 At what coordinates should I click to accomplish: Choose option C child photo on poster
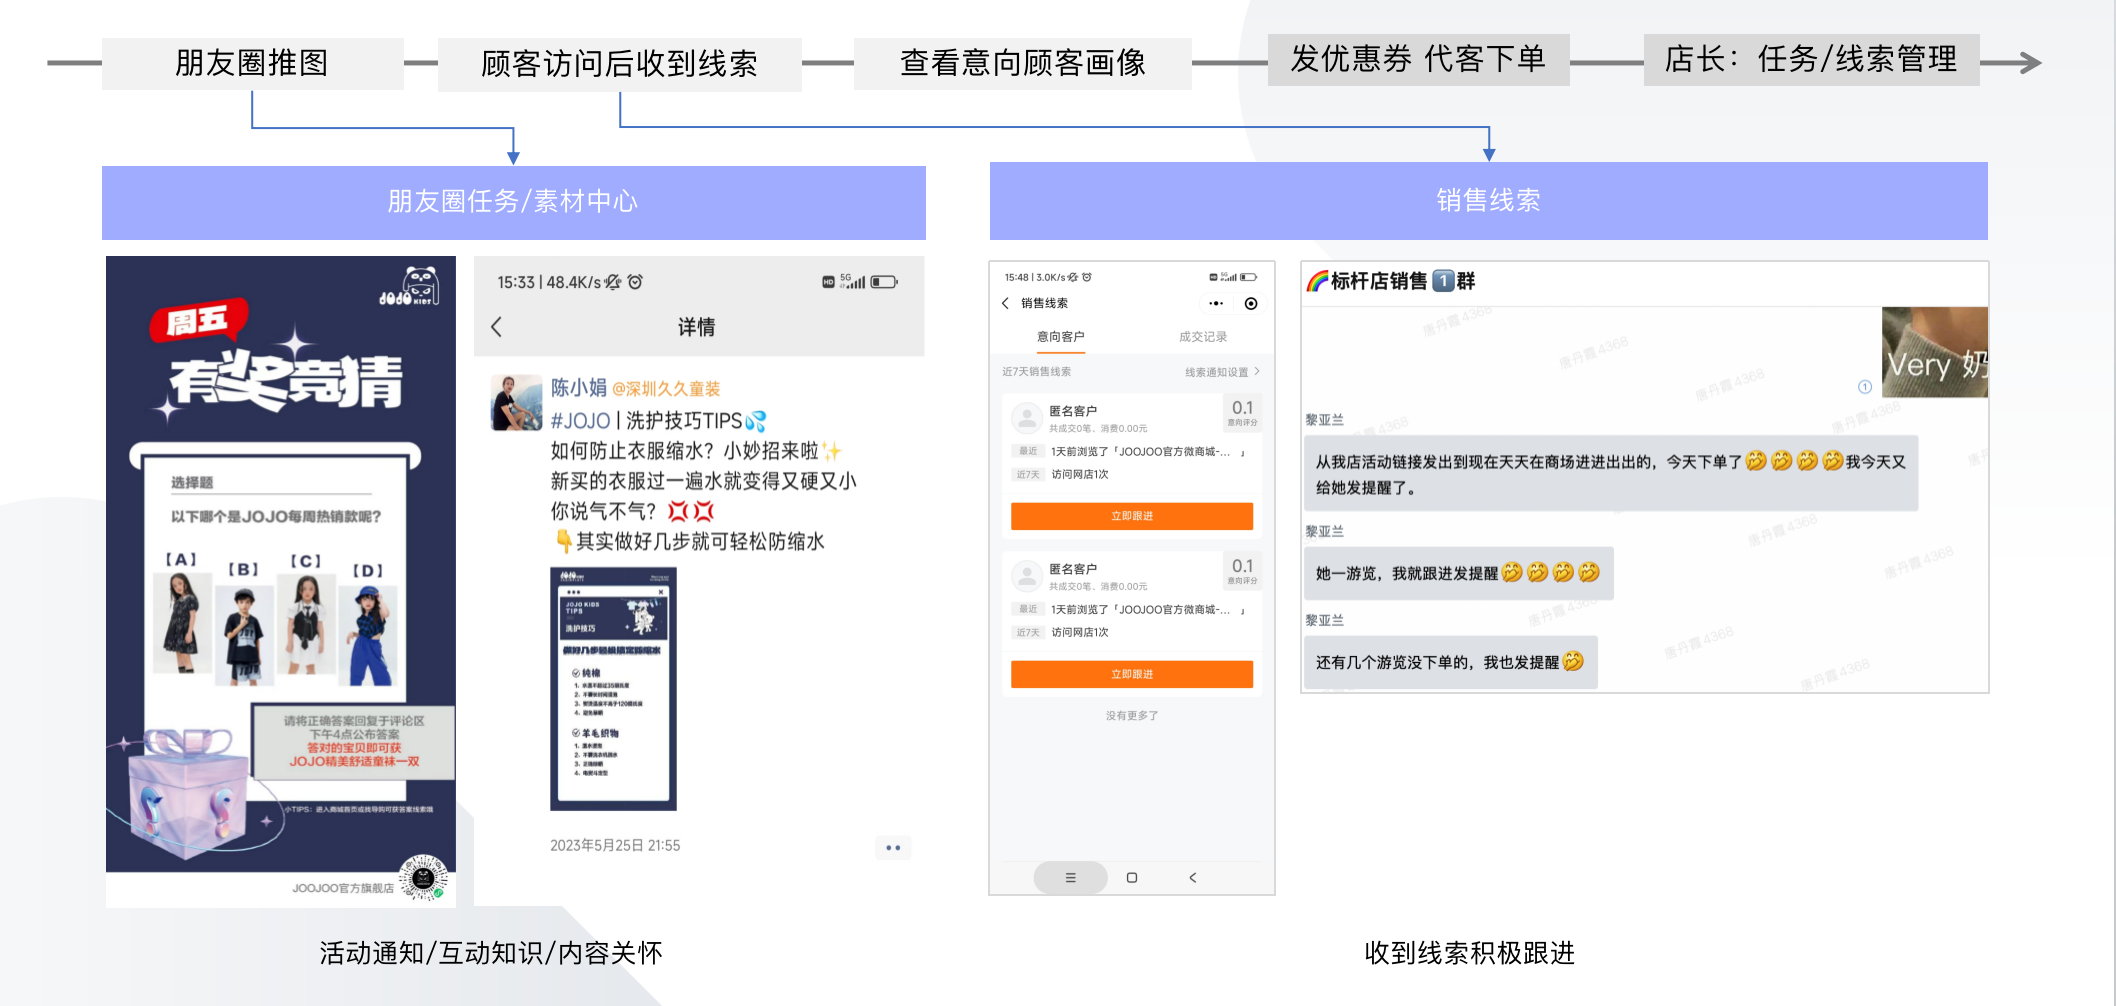coord(306,625)
